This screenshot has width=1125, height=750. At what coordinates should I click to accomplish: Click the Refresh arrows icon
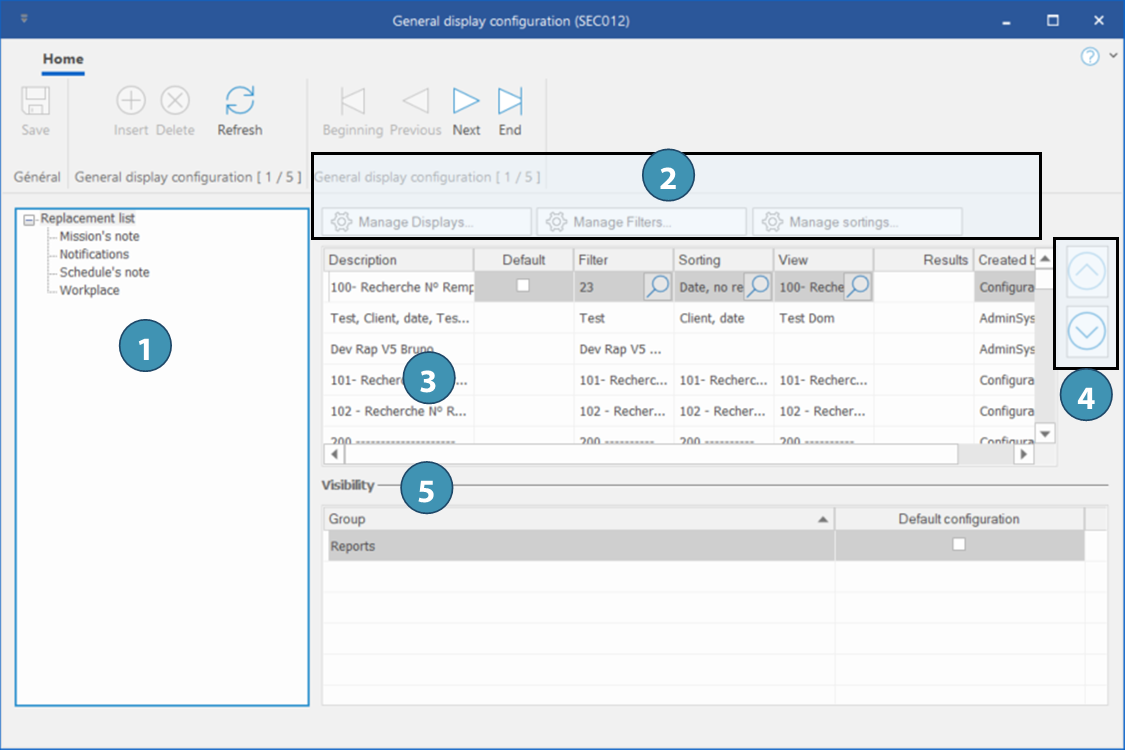239,102
